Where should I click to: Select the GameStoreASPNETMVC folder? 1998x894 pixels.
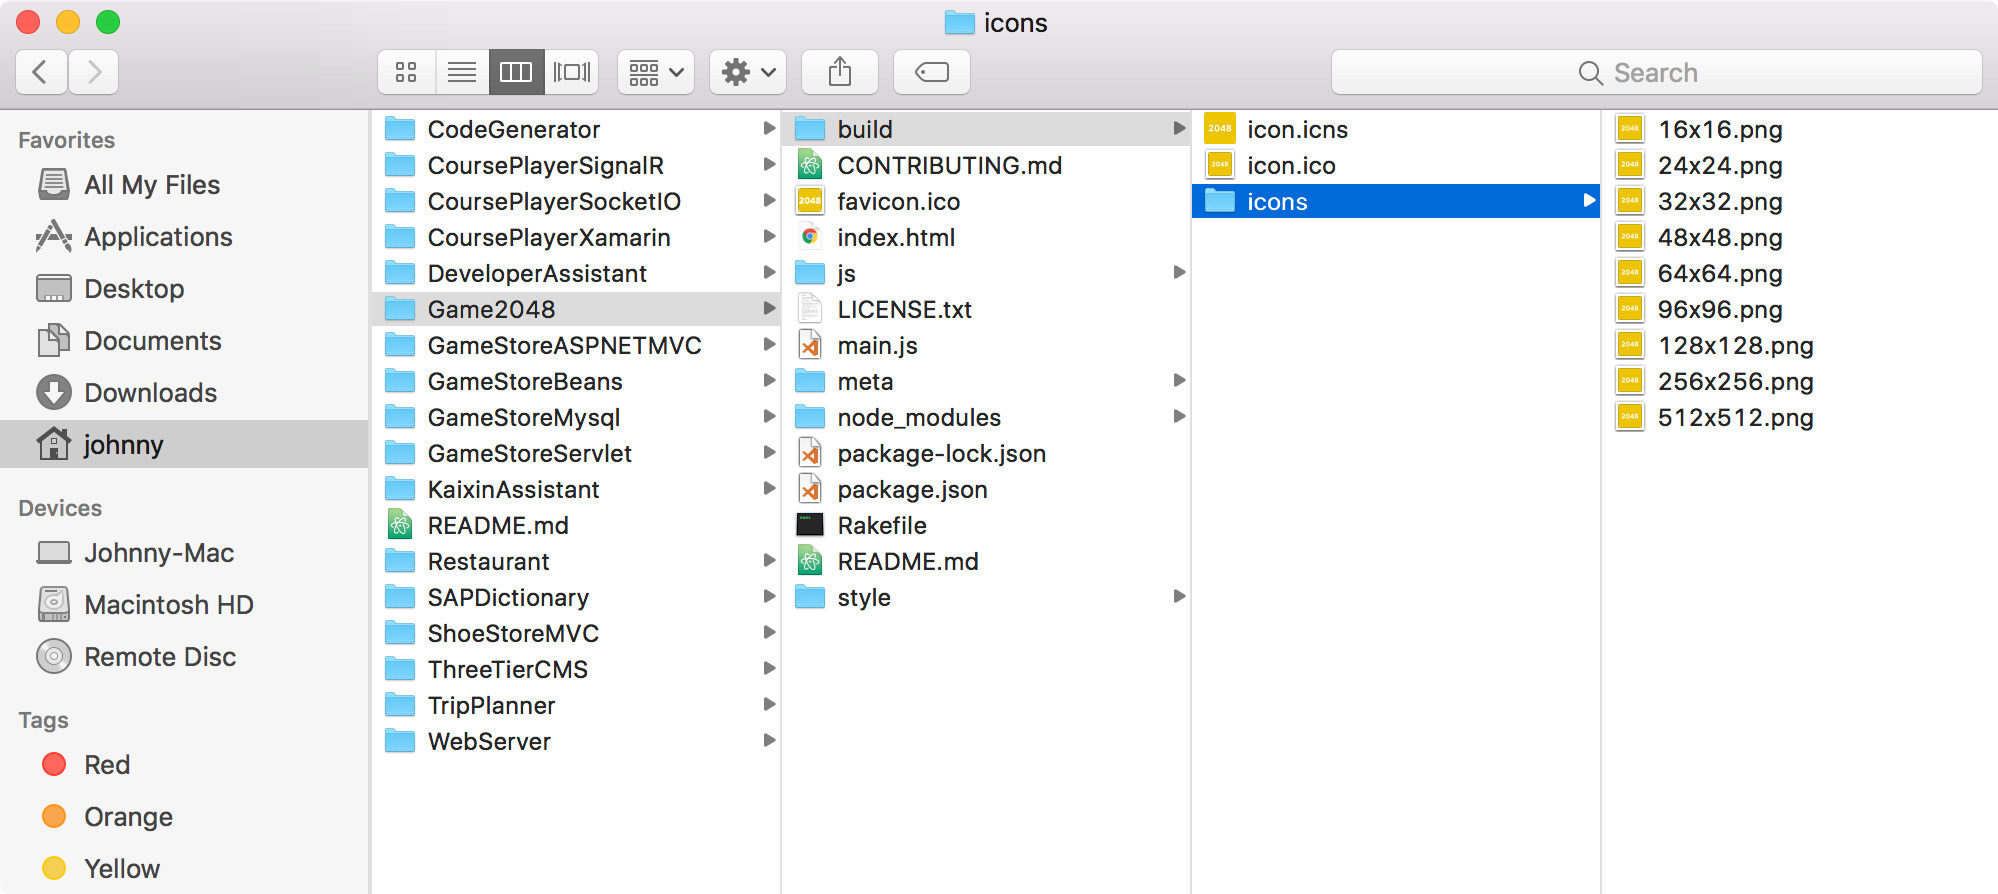tap(576, 345)
